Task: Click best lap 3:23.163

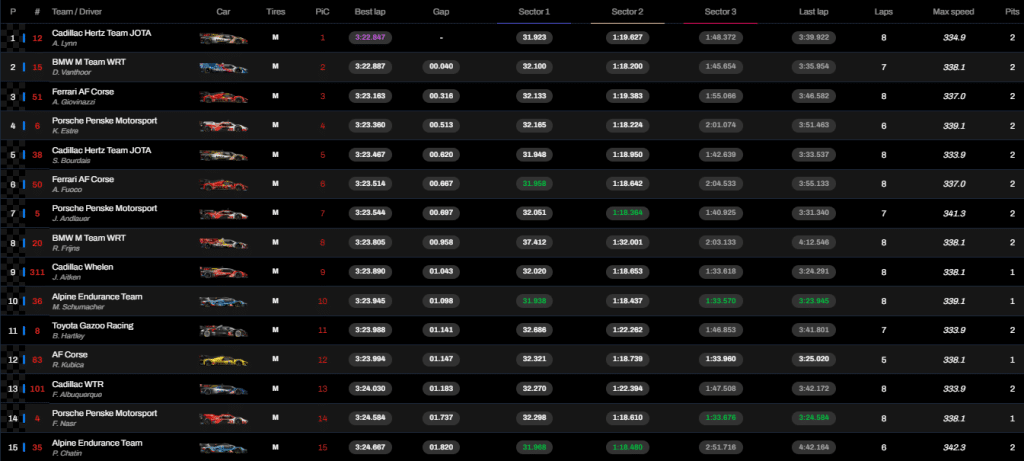Action: [x=370, y=96]
